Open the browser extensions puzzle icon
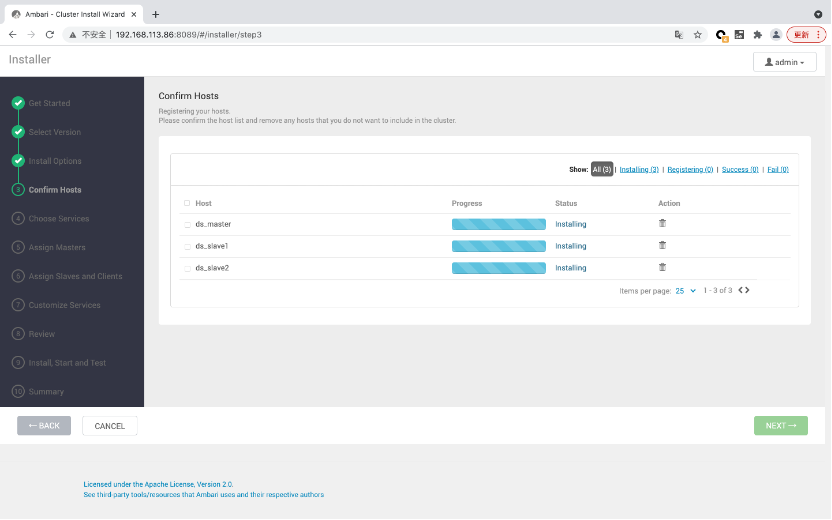Image resolution: width=832 pixels, height=520 pixels. pyautogui.click(x=757, y=34)
